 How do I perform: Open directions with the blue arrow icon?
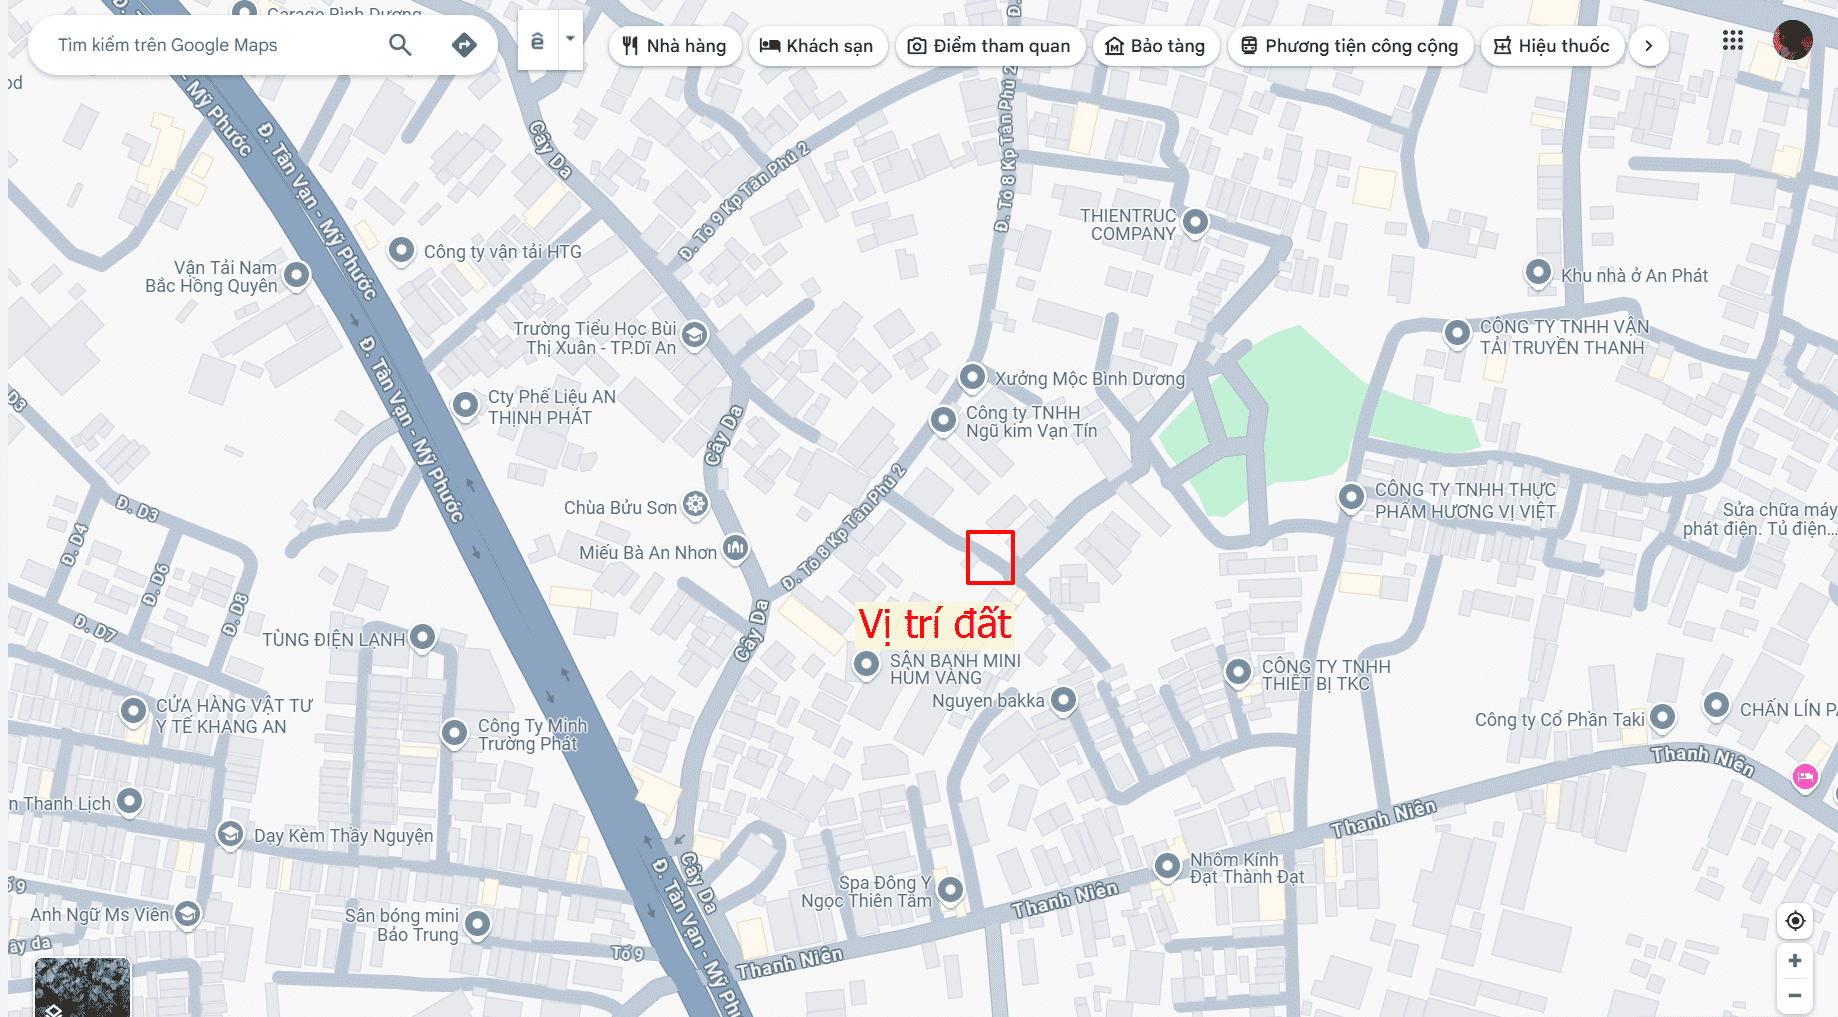(x=464, y=45)
